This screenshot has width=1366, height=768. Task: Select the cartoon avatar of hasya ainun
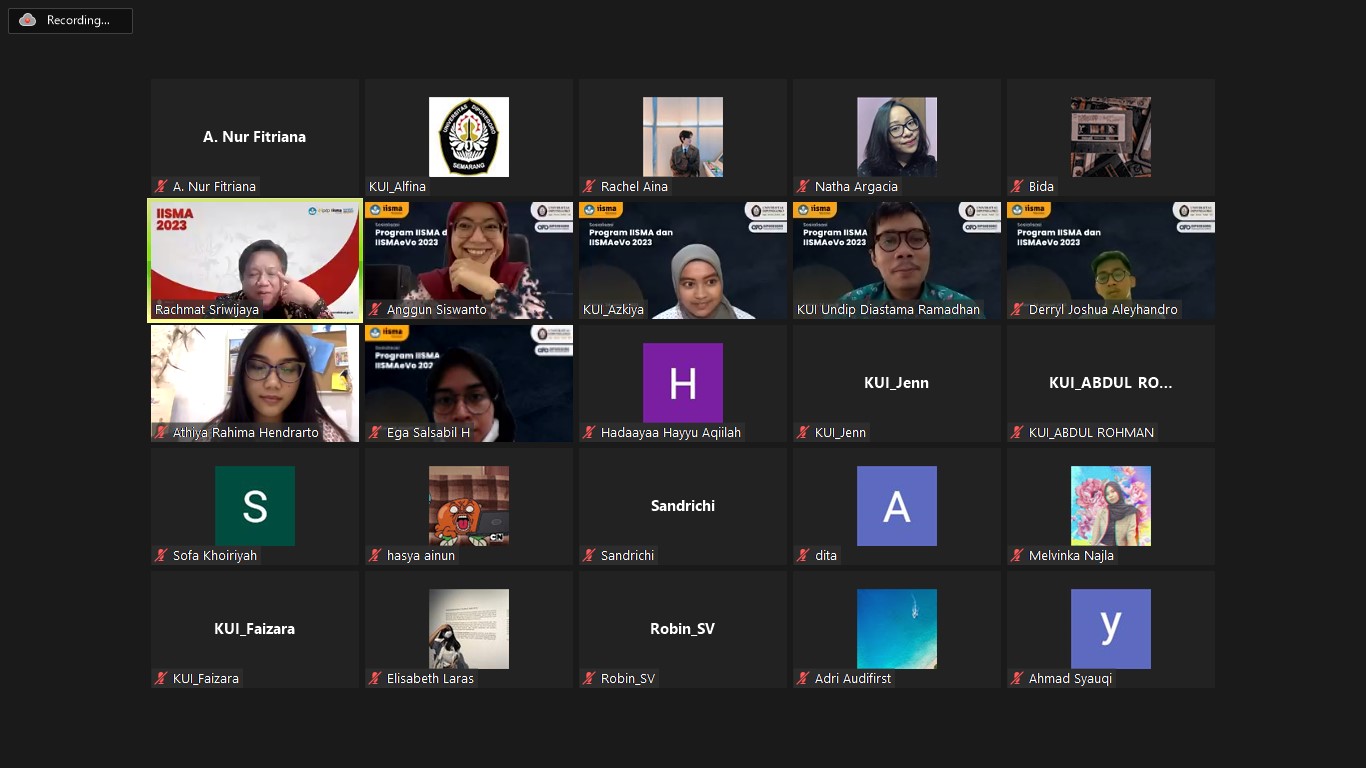(468, 506)
